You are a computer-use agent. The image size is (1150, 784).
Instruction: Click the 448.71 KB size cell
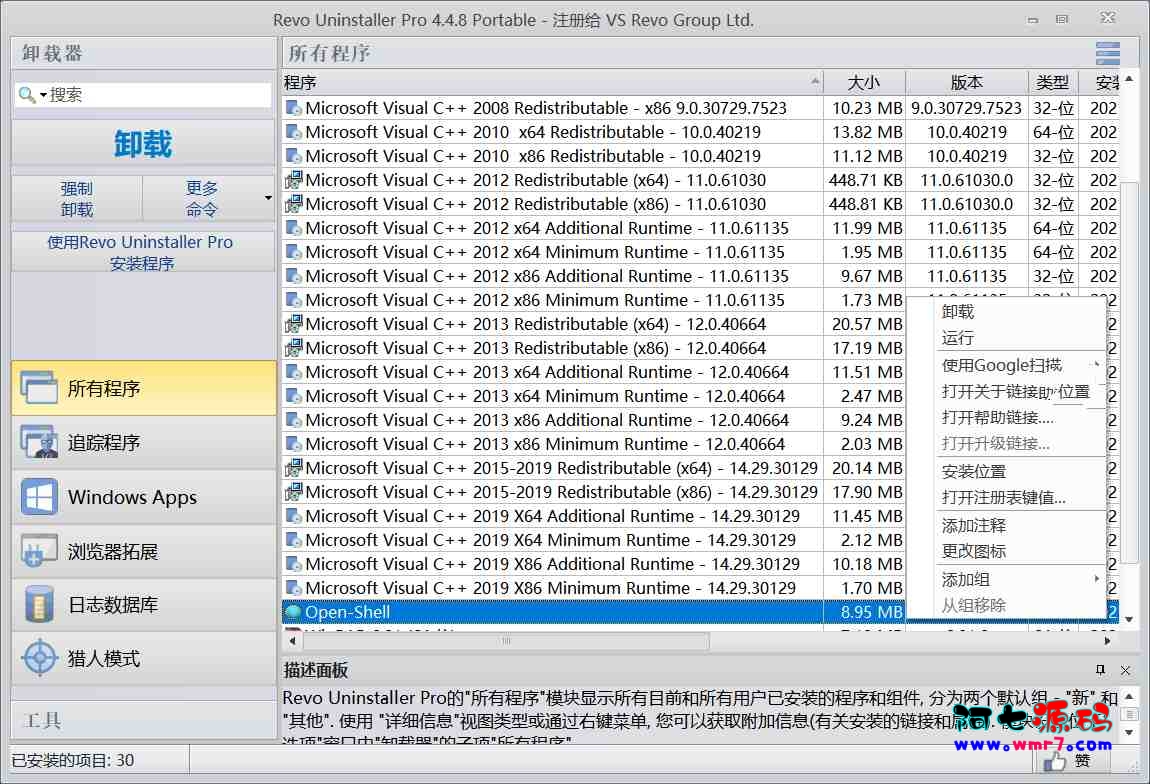click(865, 180)
